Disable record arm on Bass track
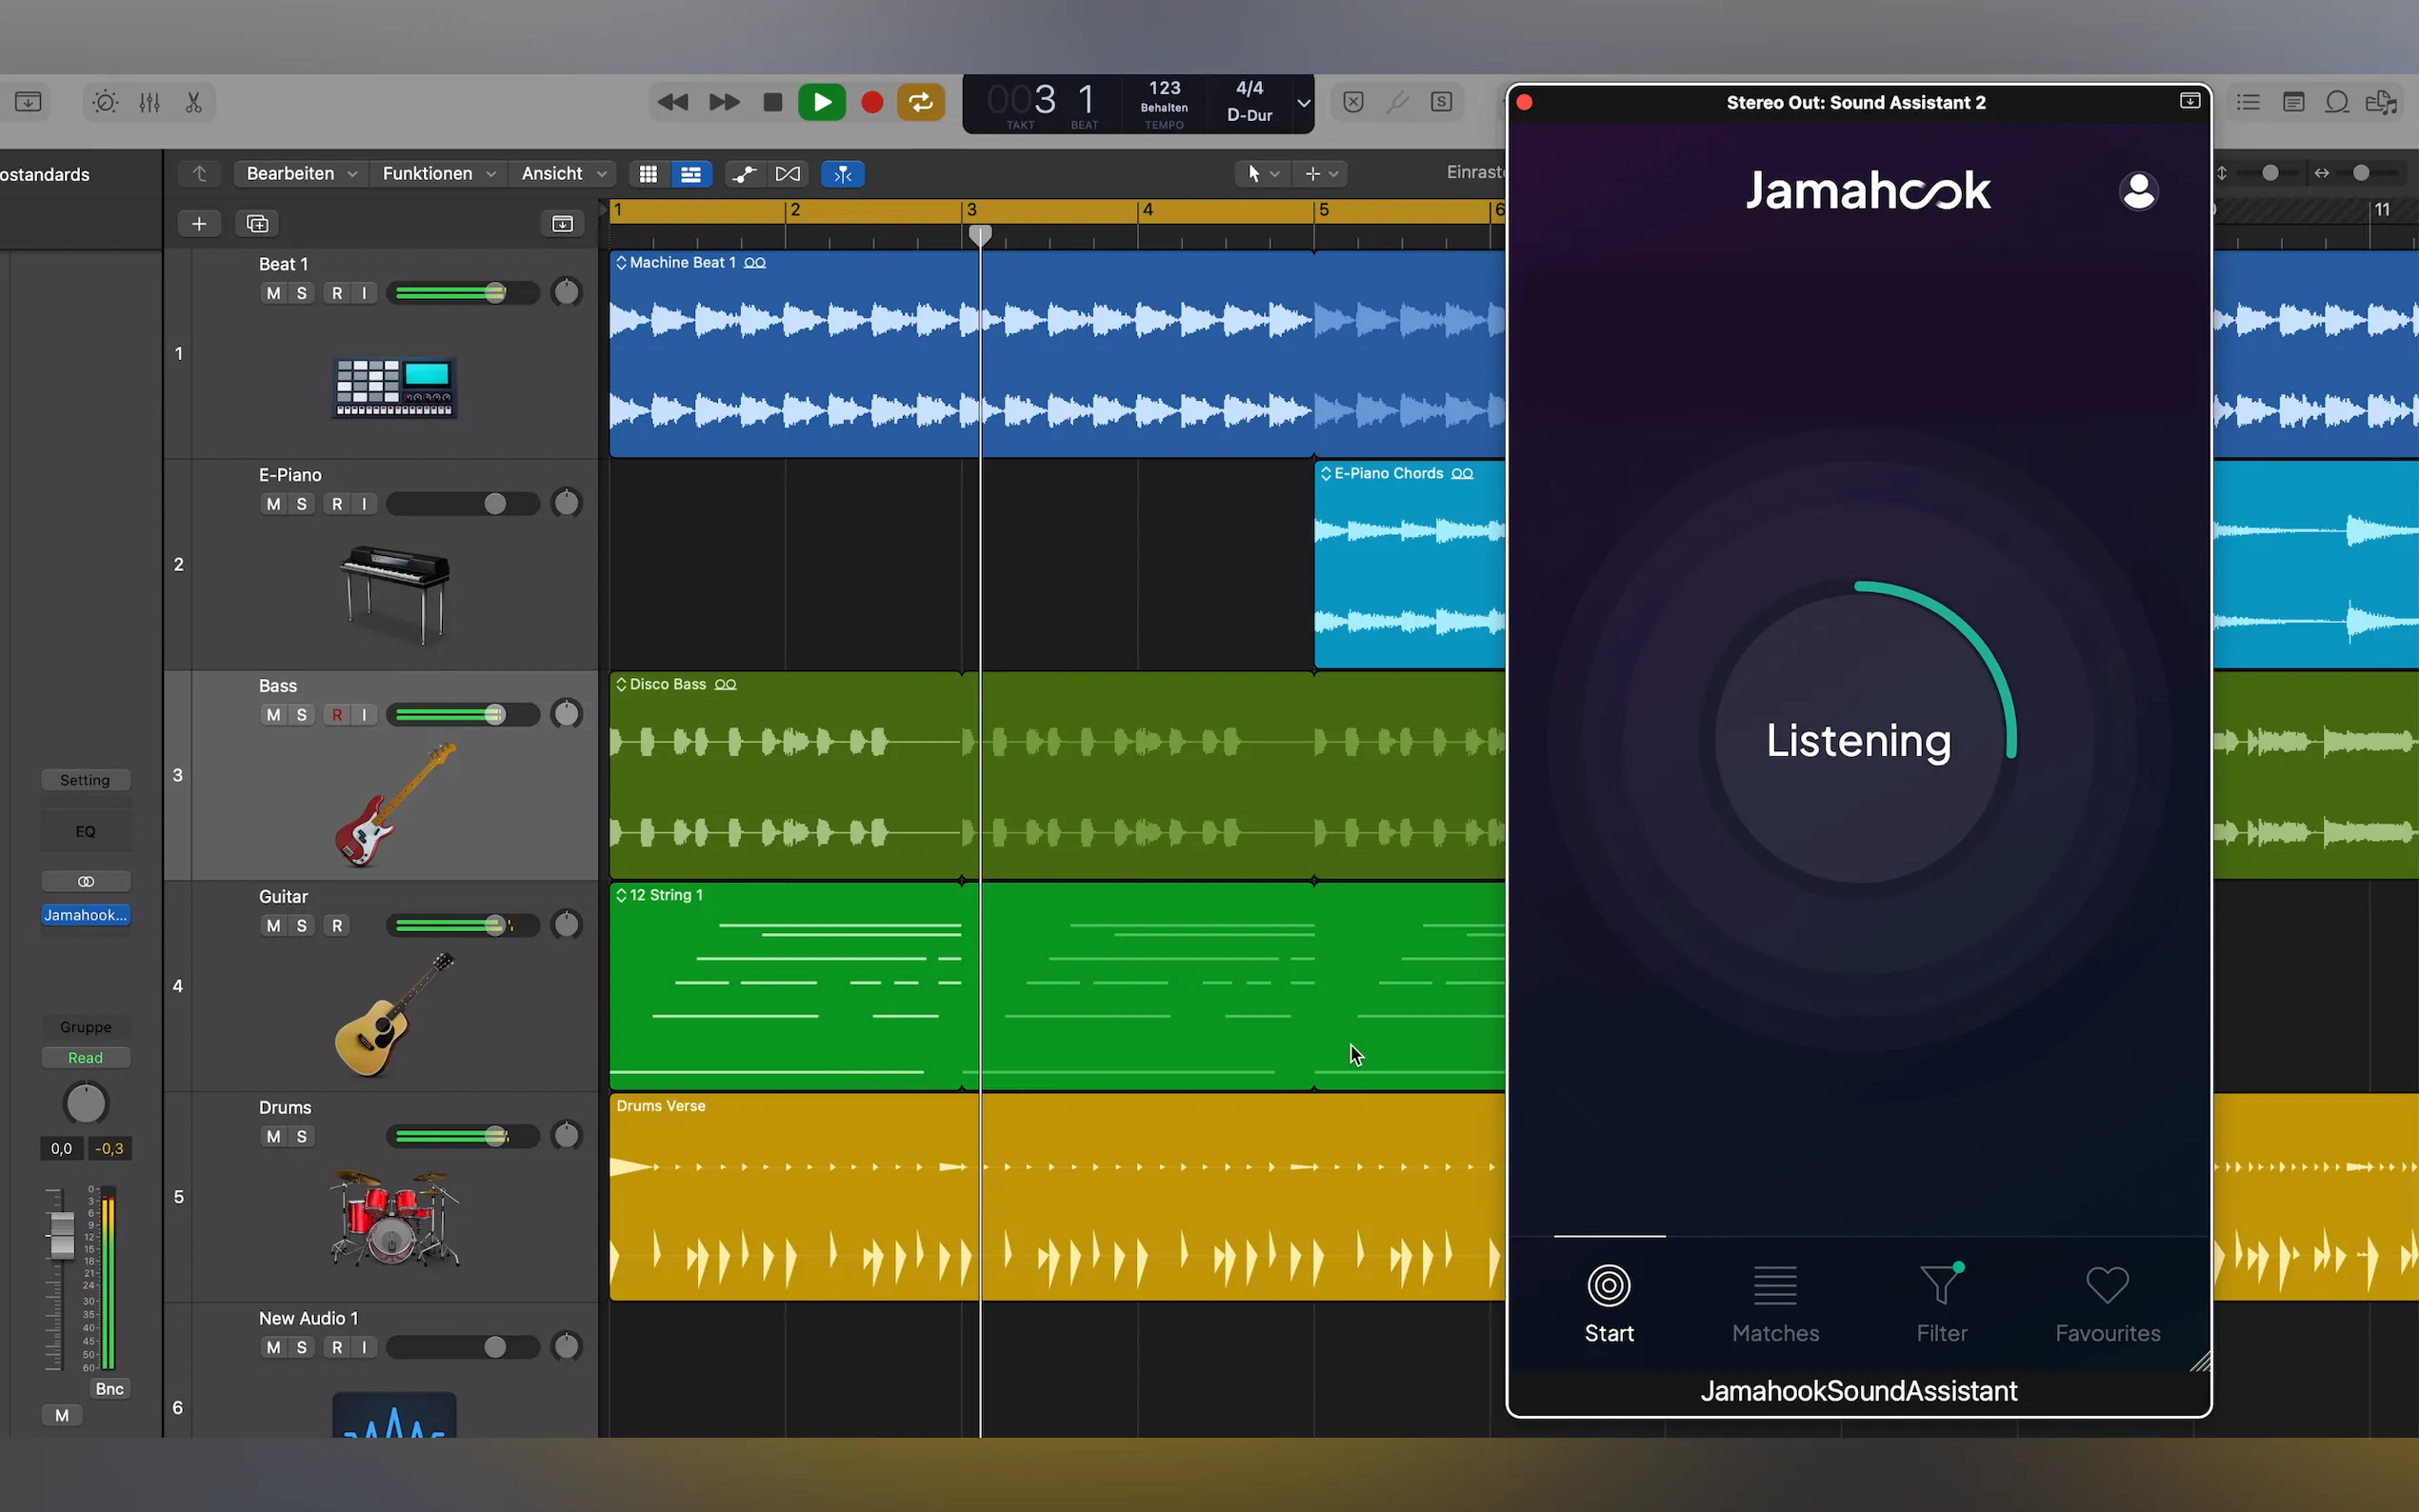The width and height of the screenshot is (2419, 1512). tap(337, 715)
